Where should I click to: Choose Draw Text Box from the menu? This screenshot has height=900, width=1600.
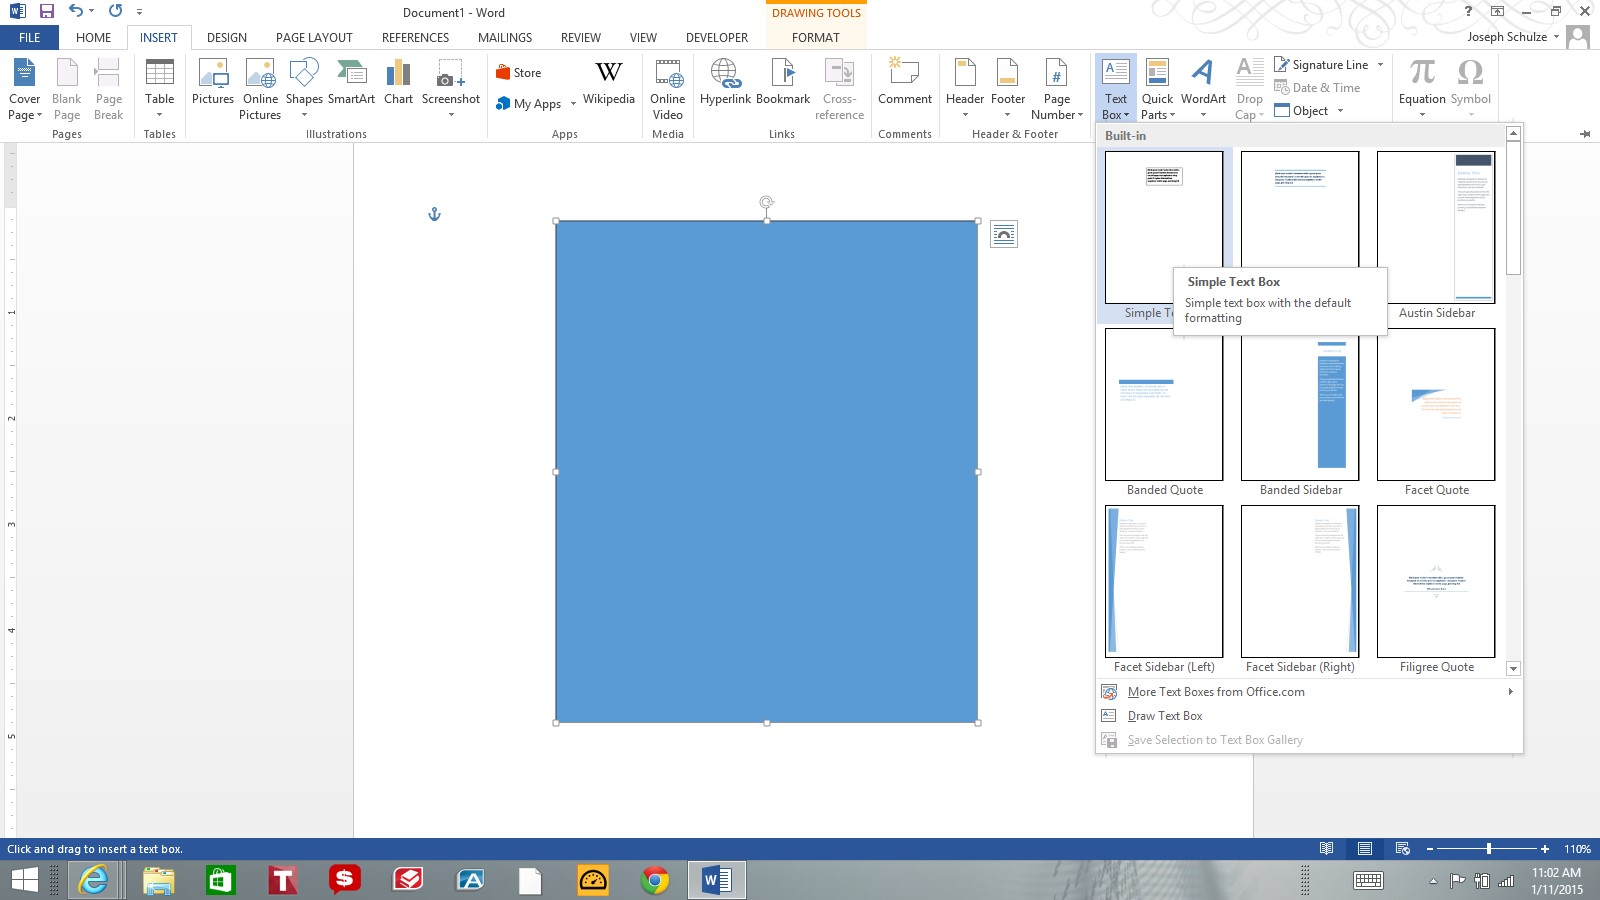1165,716
